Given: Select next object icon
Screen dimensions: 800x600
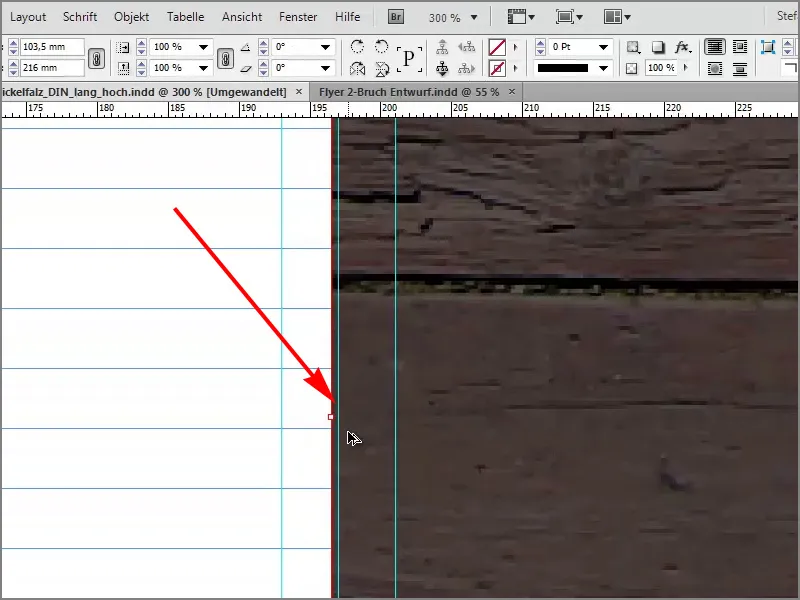Looking at the screenshot, I should 466,68.
